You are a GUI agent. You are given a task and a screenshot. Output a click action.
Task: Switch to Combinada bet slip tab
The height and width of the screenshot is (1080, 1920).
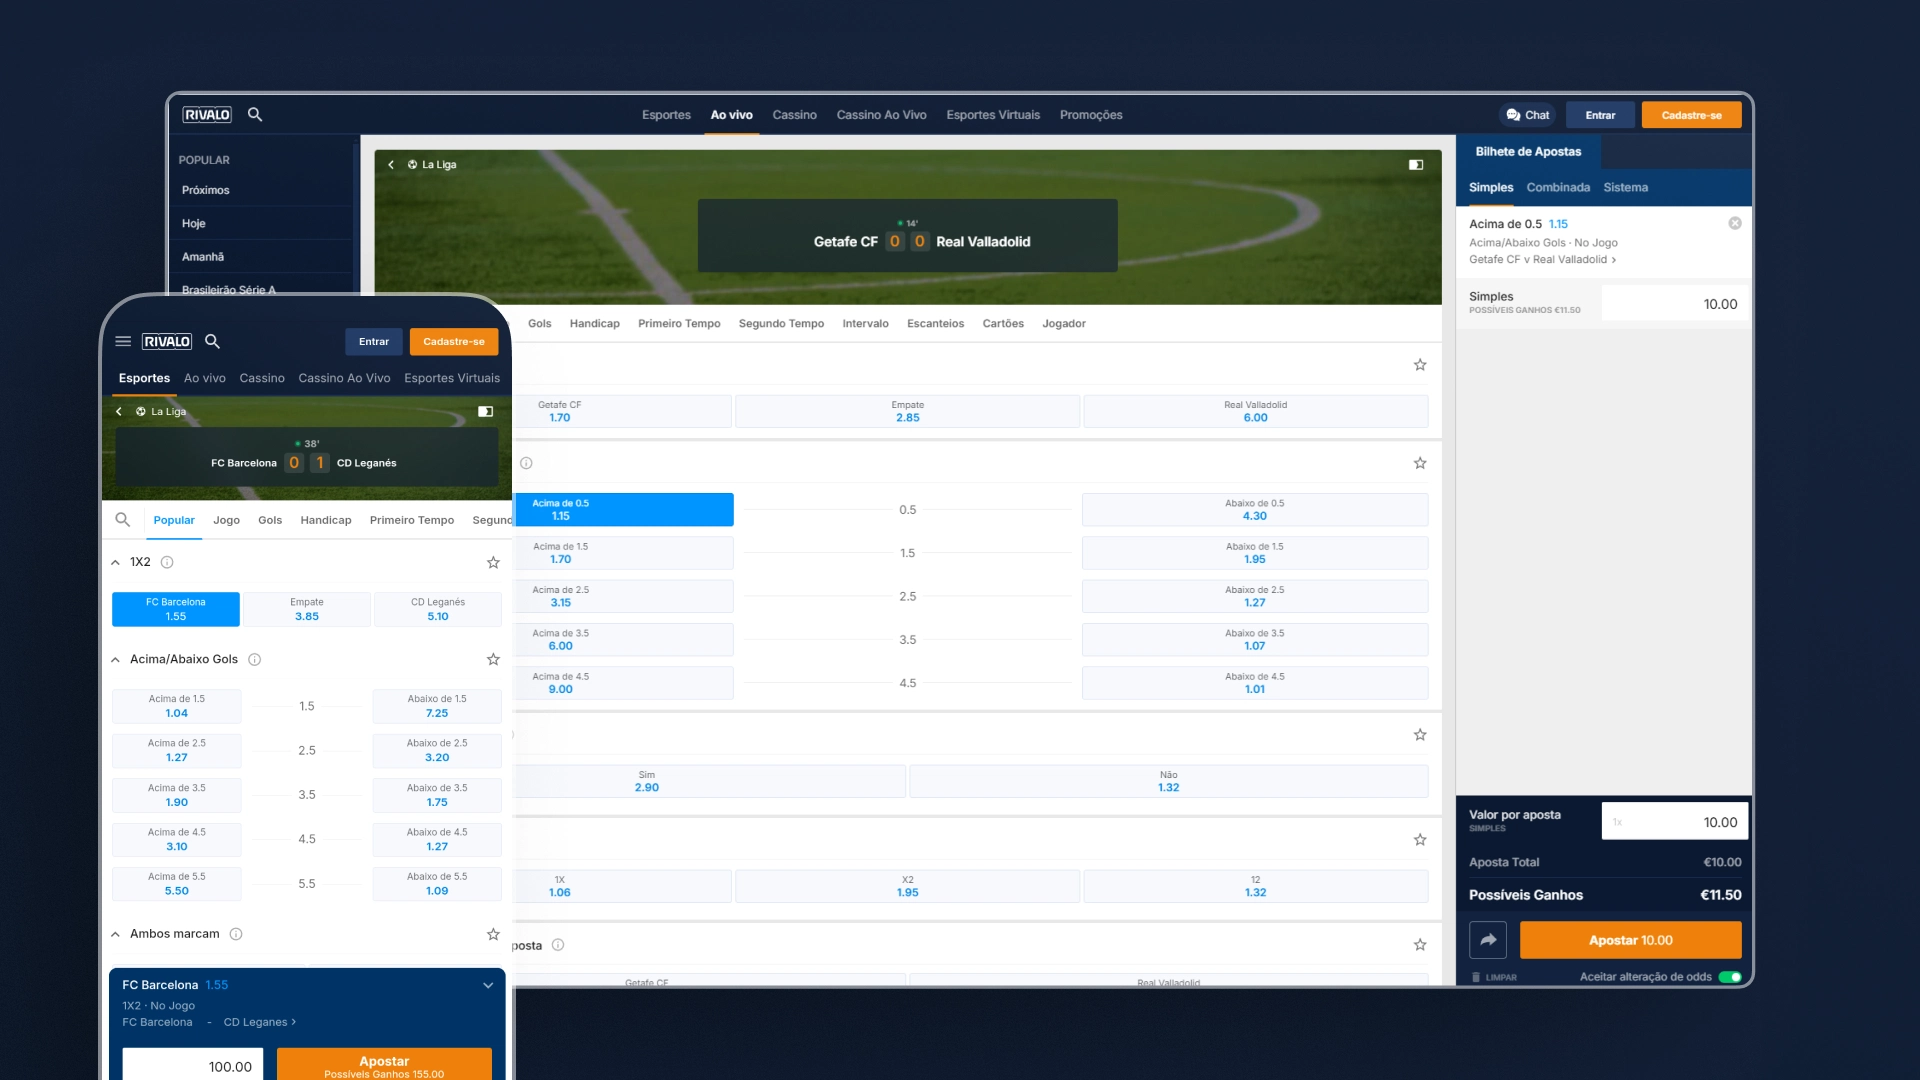(x=1558, y=188)
